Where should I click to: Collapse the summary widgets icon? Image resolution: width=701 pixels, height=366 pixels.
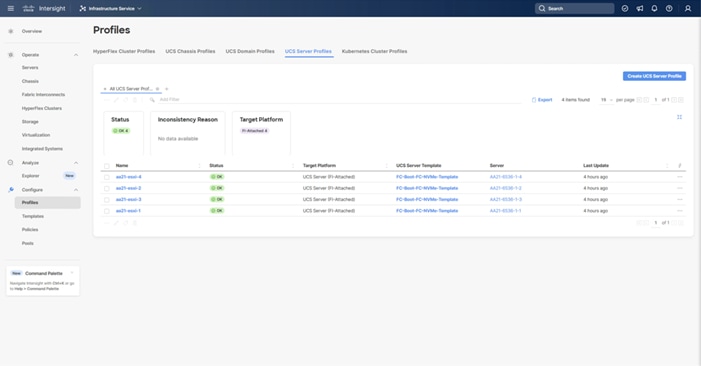(679, 117)
